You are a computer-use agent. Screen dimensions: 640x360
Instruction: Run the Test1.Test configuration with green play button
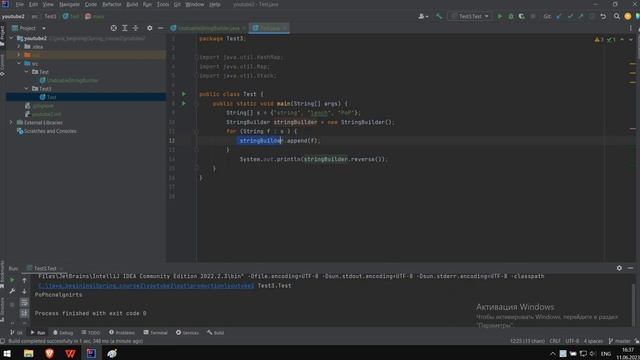coord(500,16)
